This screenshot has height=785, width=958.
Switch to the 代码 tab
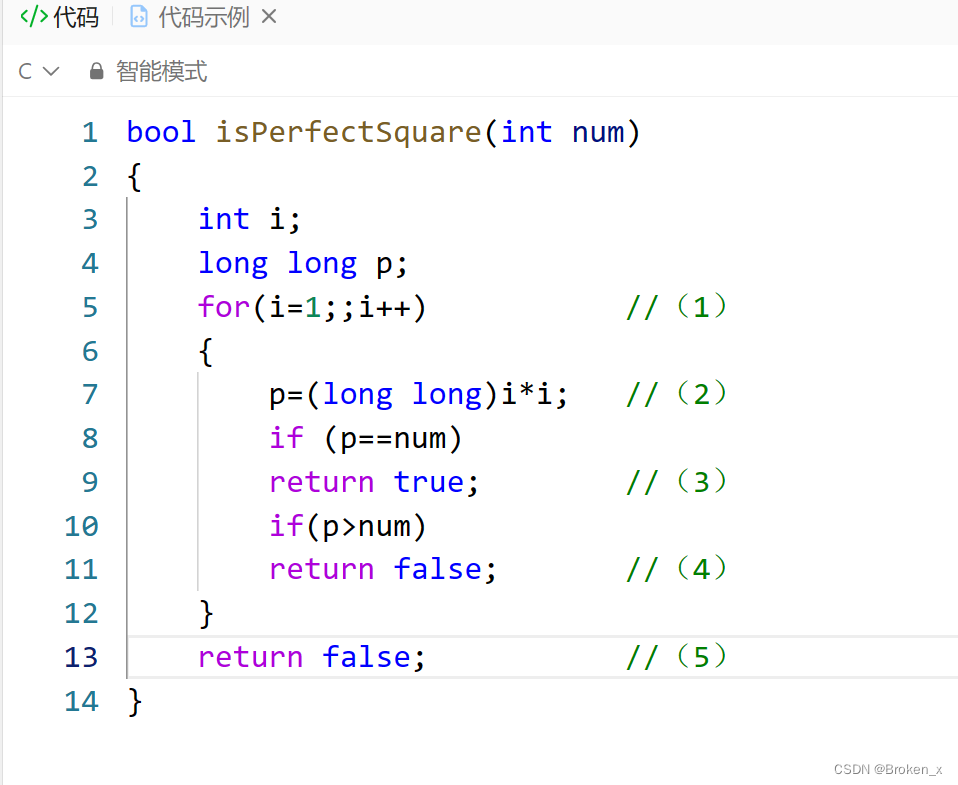[x=70, y=16]
